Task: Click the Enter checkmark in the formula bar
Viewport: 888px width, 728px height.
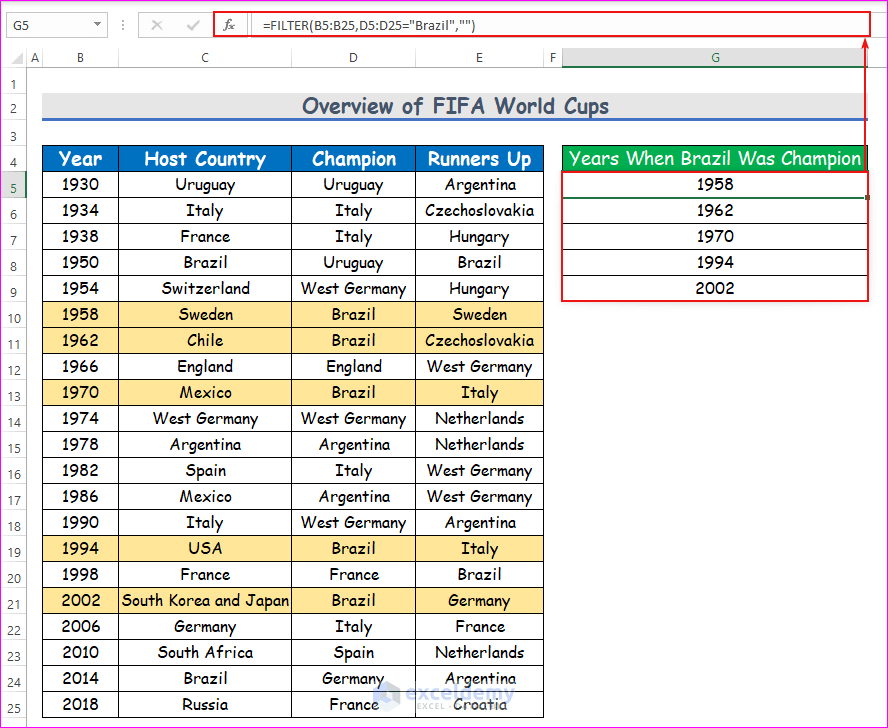Action: [x=194, y=24]
